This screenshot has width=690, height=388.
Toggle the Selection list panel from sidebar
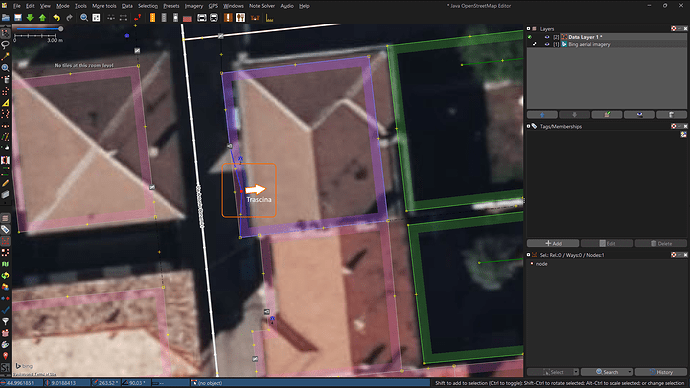point(5,241)
